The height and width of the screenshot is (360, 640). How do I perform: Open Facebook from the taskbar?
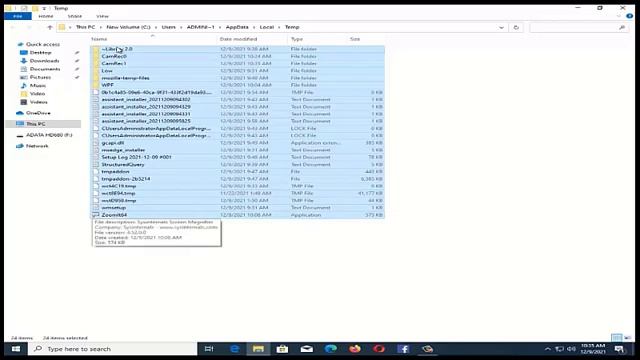pyautogui.click(x=403, y=349)
